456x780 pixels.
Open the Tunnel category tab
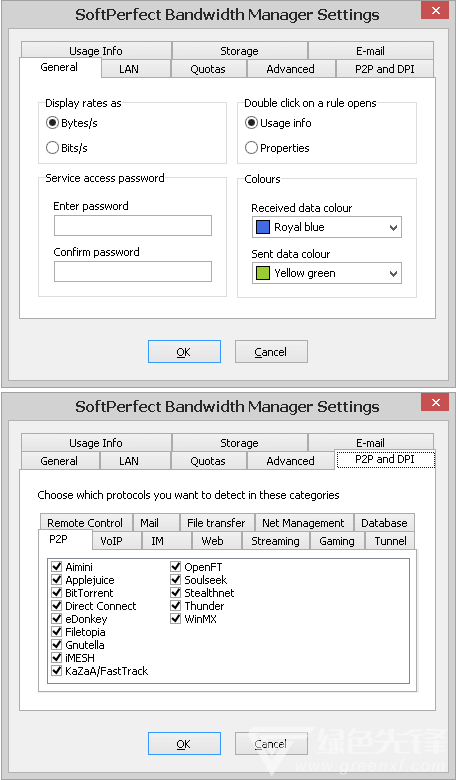pyautogui.click(x=390, y=541)
